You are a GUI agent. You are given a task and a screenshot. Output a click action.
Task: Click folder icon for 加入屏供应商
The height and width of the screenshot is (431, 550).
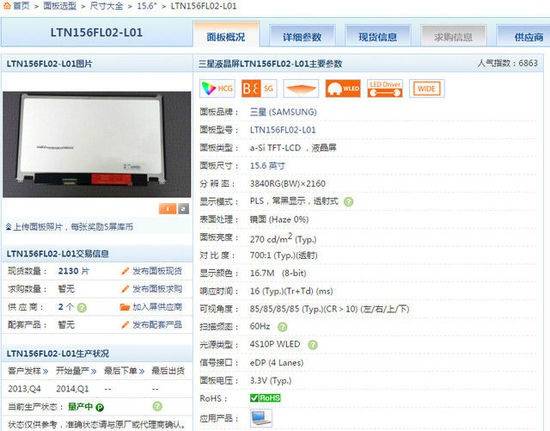pos(125,307)
